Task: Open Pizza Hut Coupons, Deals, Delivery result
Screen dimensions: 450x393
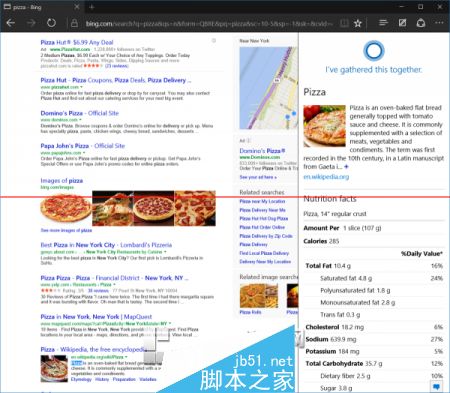Action: (x=116, y=80)
